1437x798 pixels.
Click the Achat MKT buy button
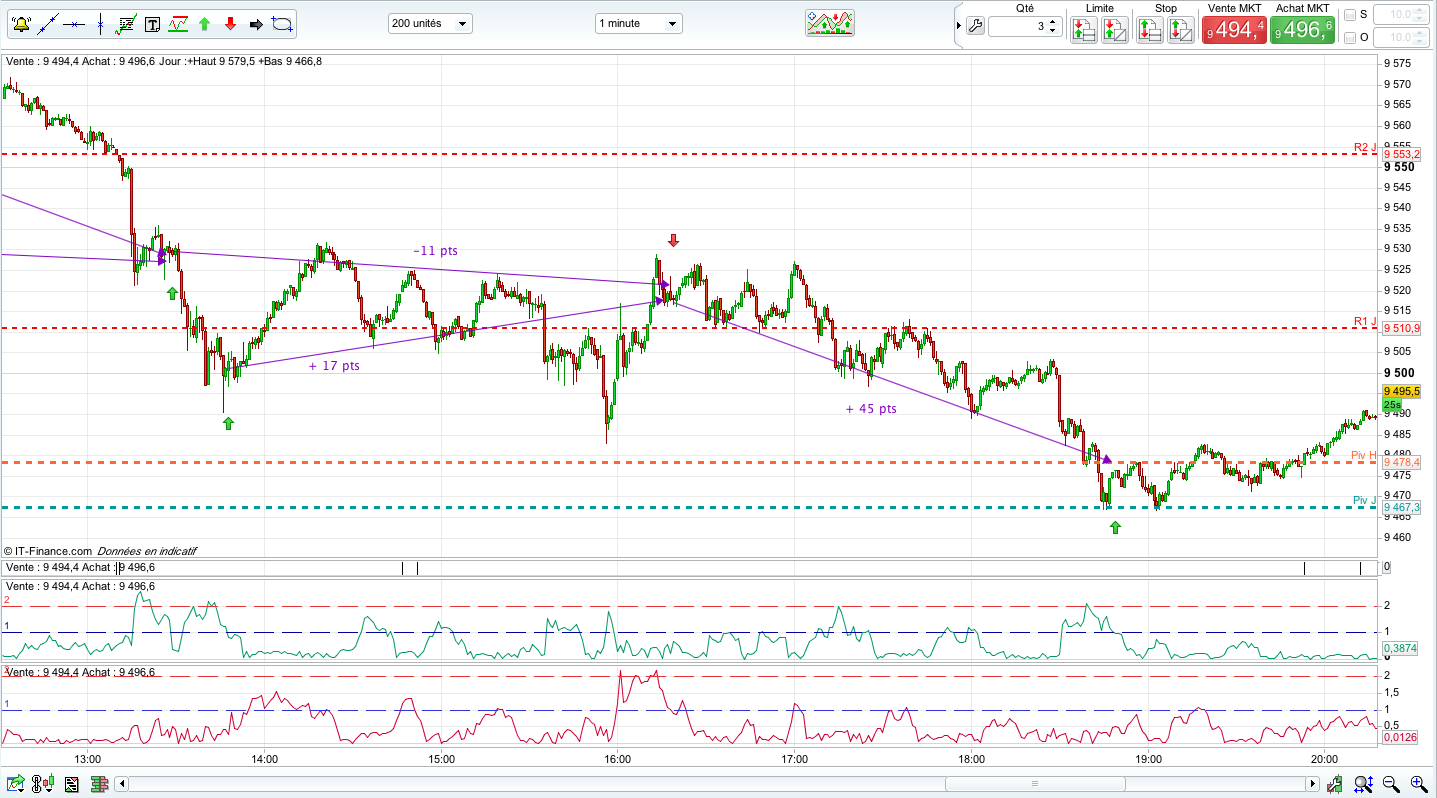click(1302, 30)
